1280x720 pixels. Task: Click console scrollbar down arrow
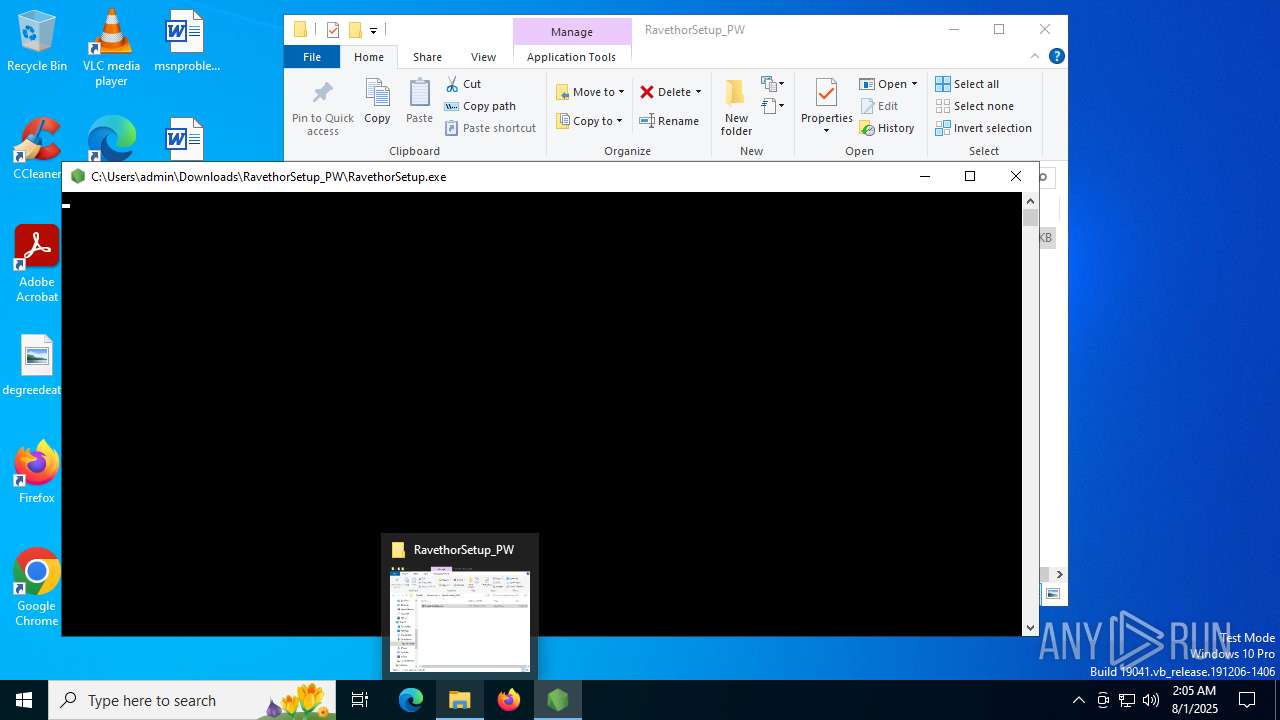coord(1030,628)
